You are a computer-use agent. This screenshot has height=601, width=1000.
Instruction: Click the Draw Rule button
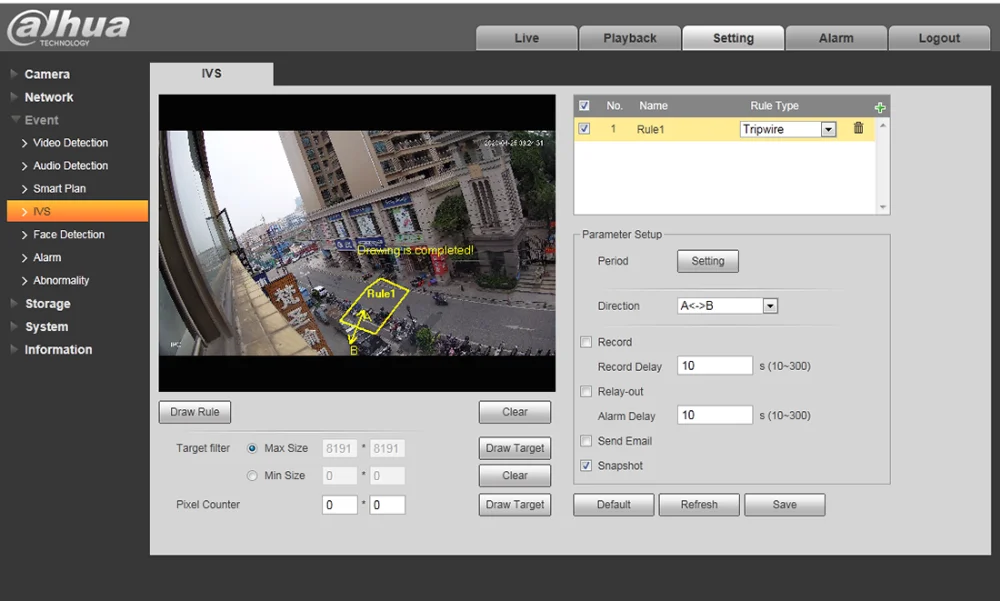195,412
